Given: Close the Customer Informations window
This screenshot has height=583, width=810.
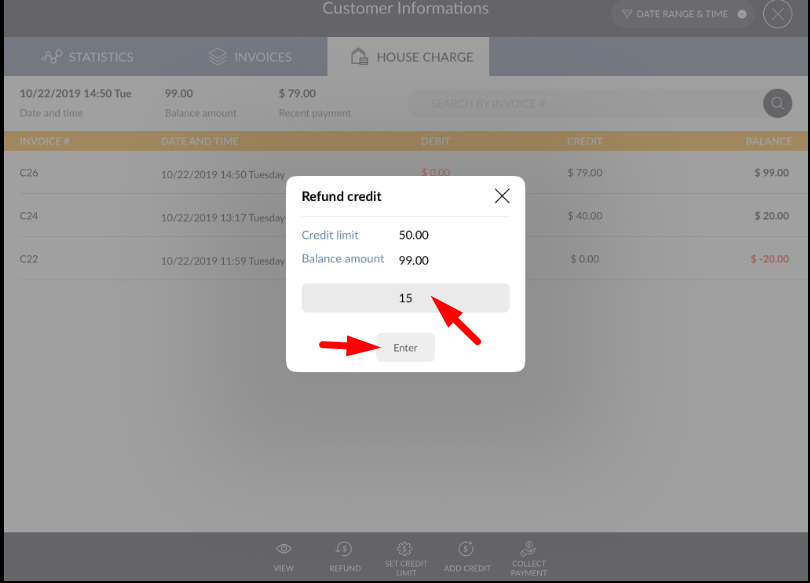Looking at the screenshot, I should pyautogui.click(x=777, y=14).
